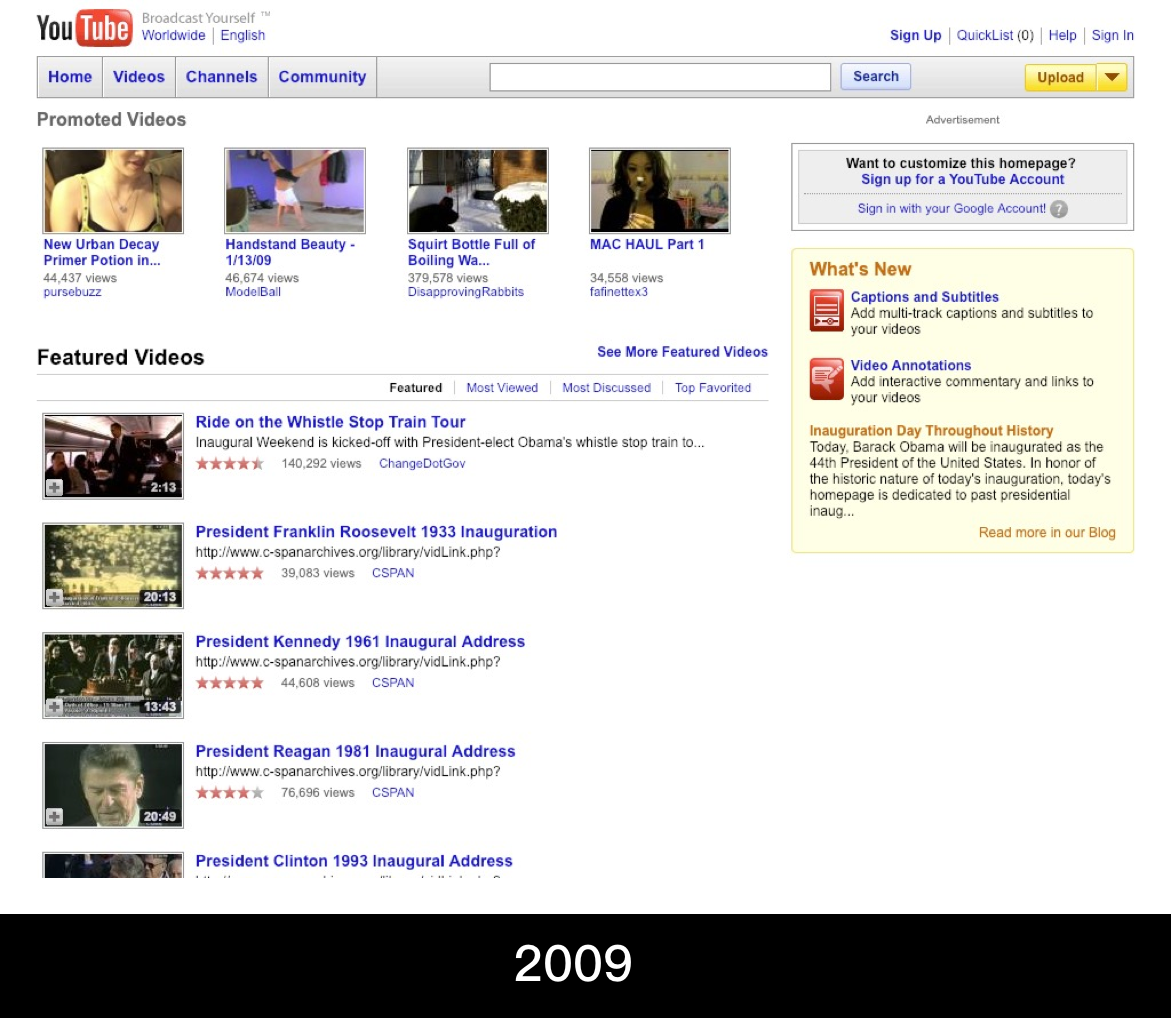The width and height of the screenshot is (1171, 1018).
Task: Open President Clinton 1993 Inaugural Address title
Action: pos(354,861)
